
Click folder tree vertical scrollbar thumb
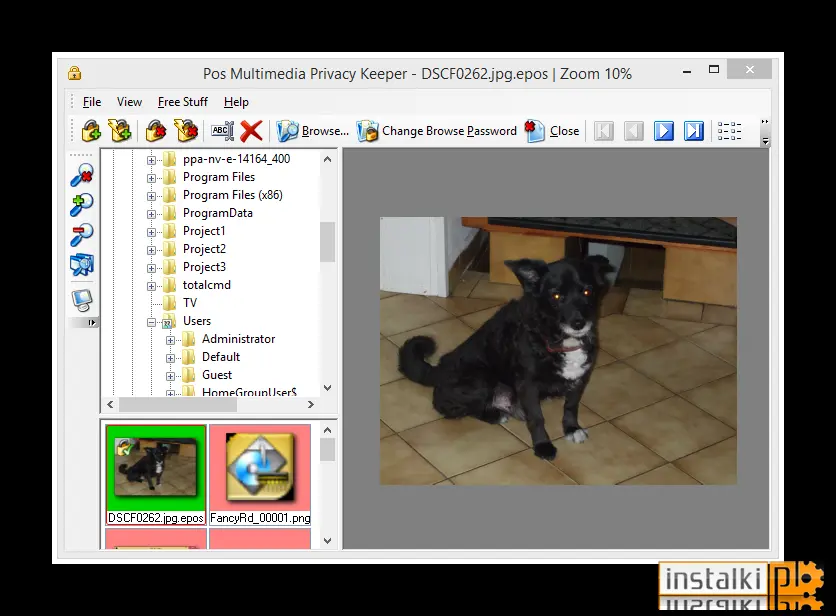click(327, 242)
